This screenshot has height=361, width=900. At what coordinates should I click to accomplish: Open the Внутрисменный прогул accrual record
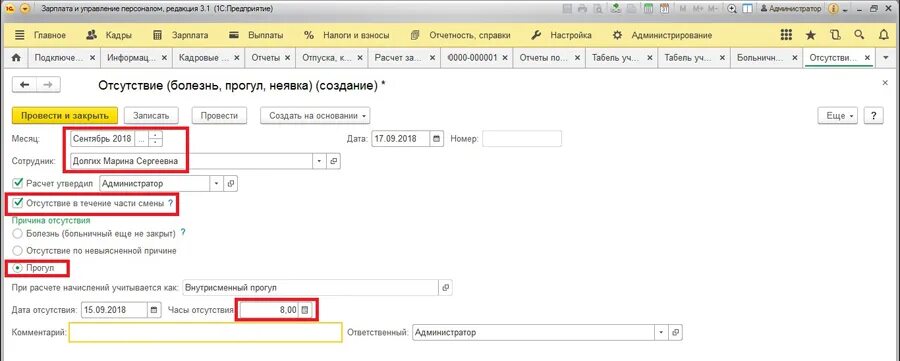tap(445, 287)
